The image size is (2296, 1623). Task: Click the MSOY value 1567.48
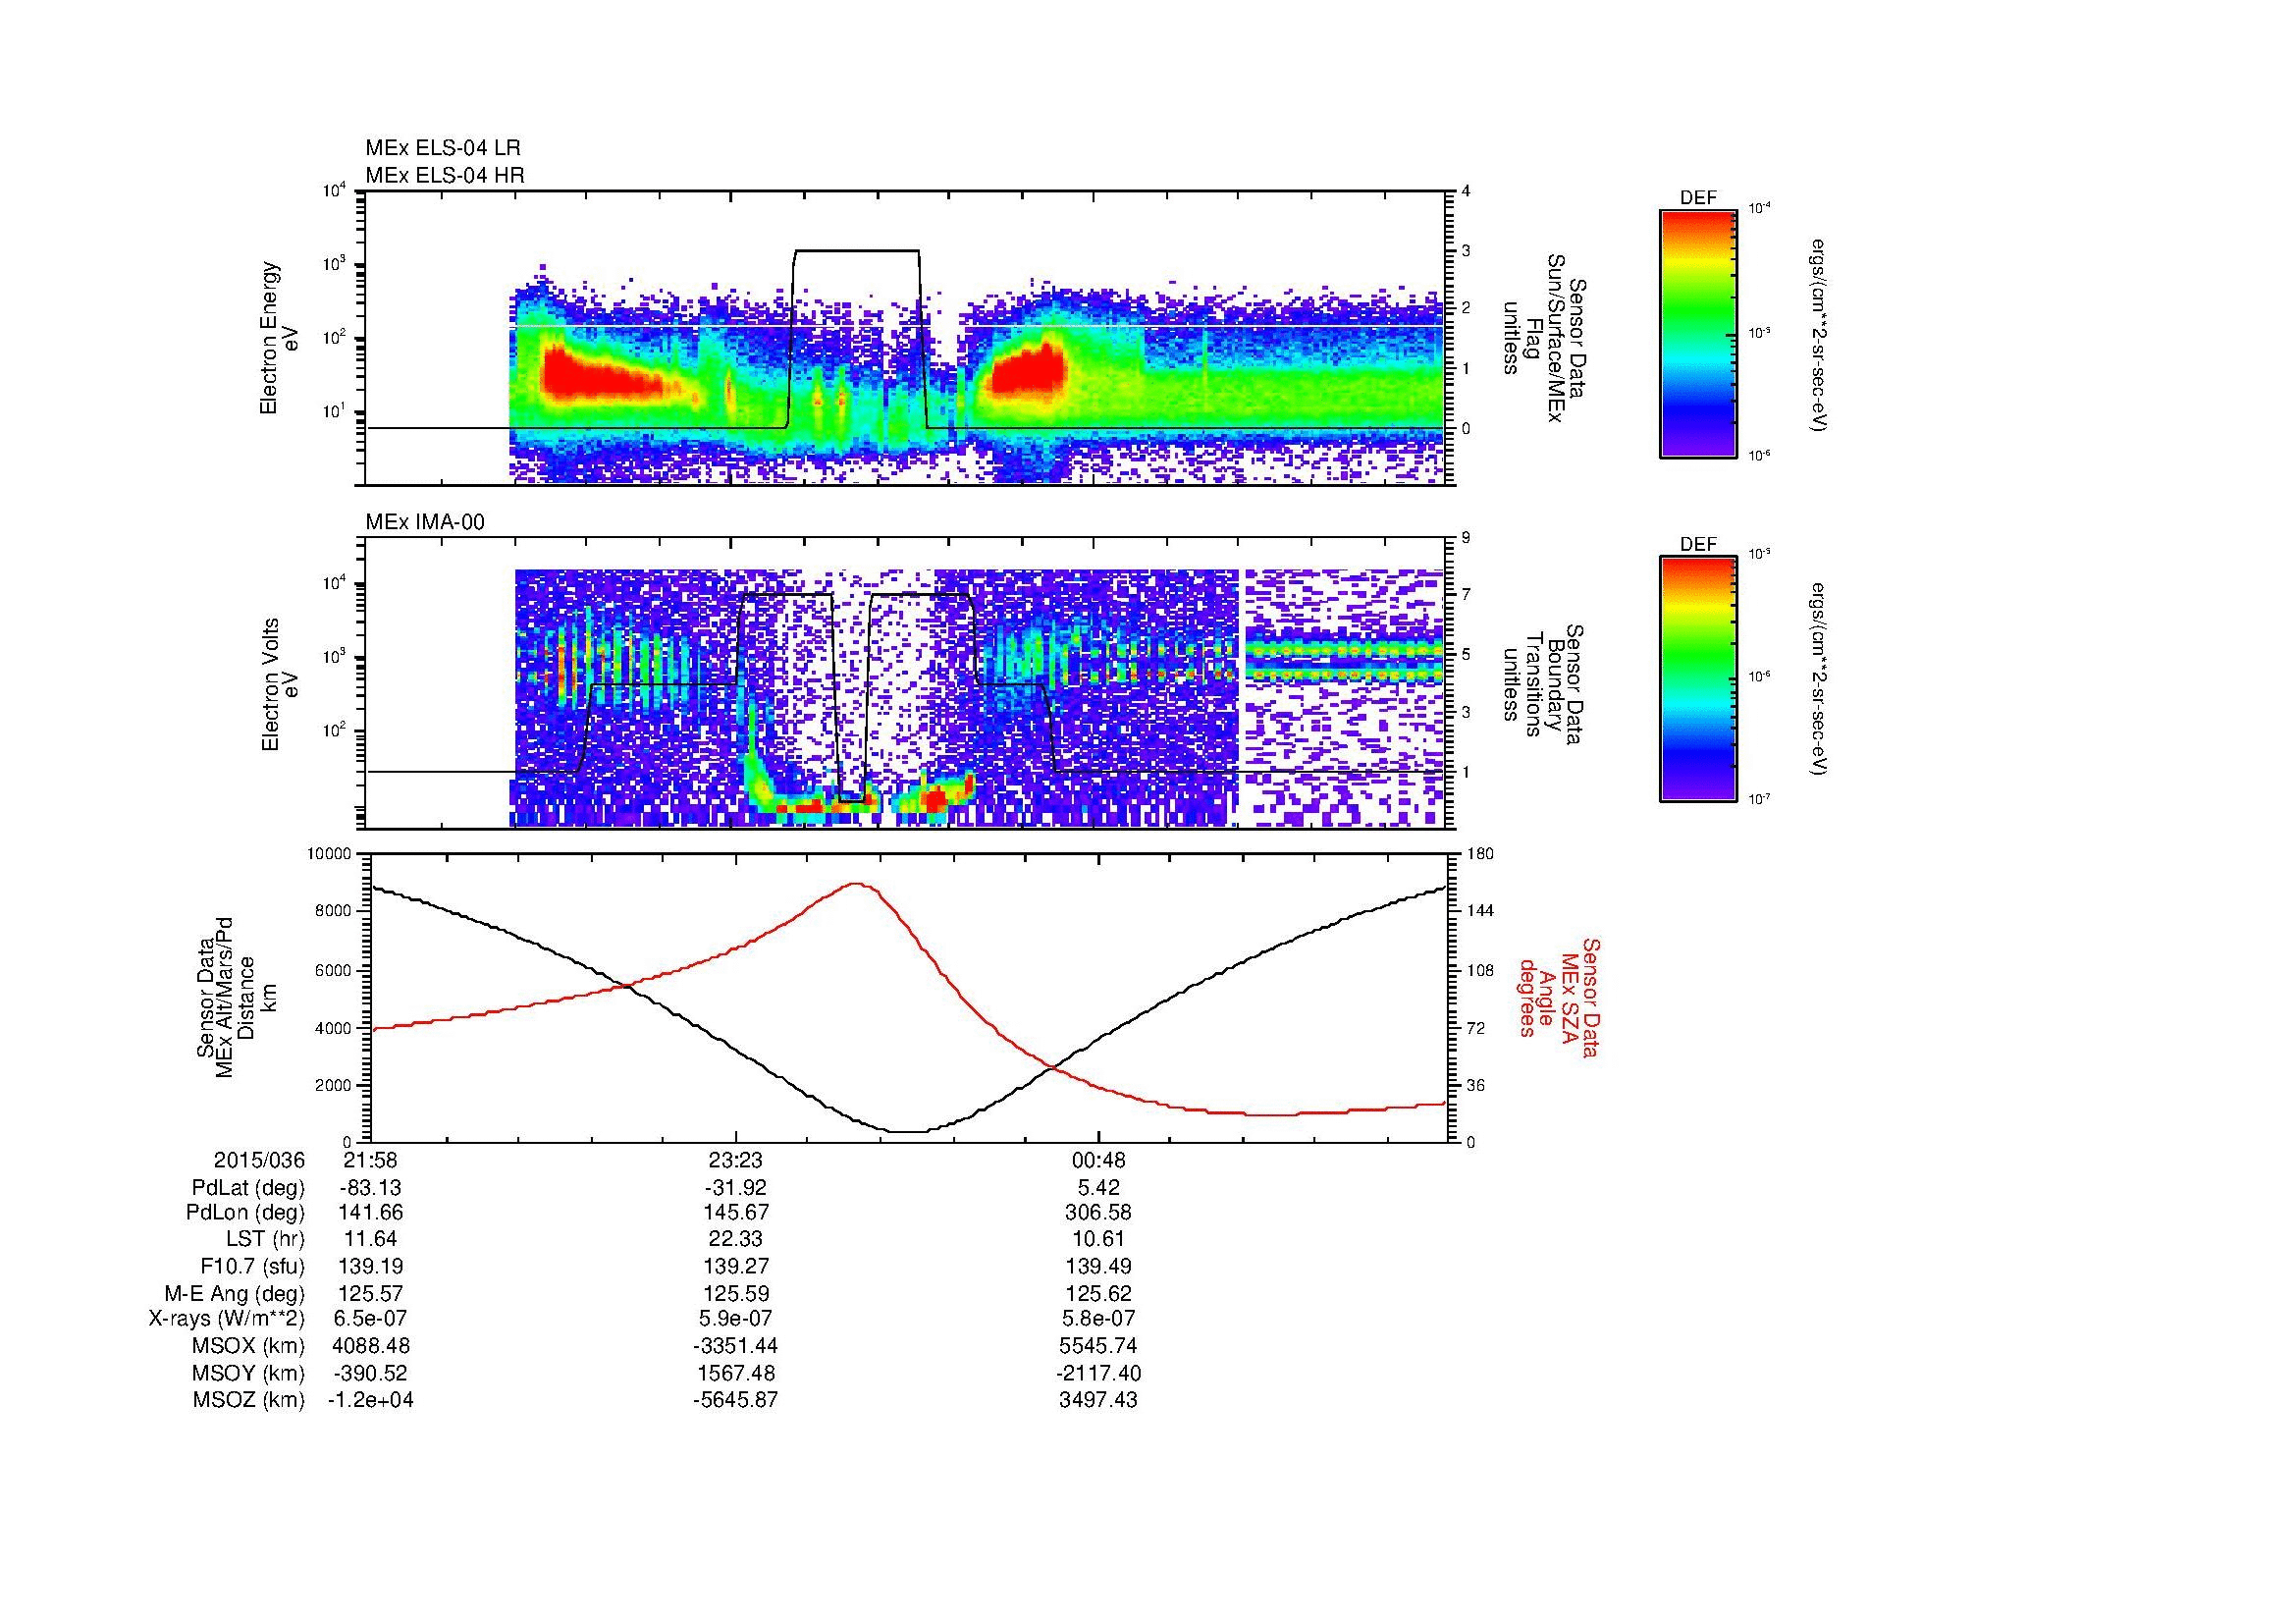(735, 1373)
